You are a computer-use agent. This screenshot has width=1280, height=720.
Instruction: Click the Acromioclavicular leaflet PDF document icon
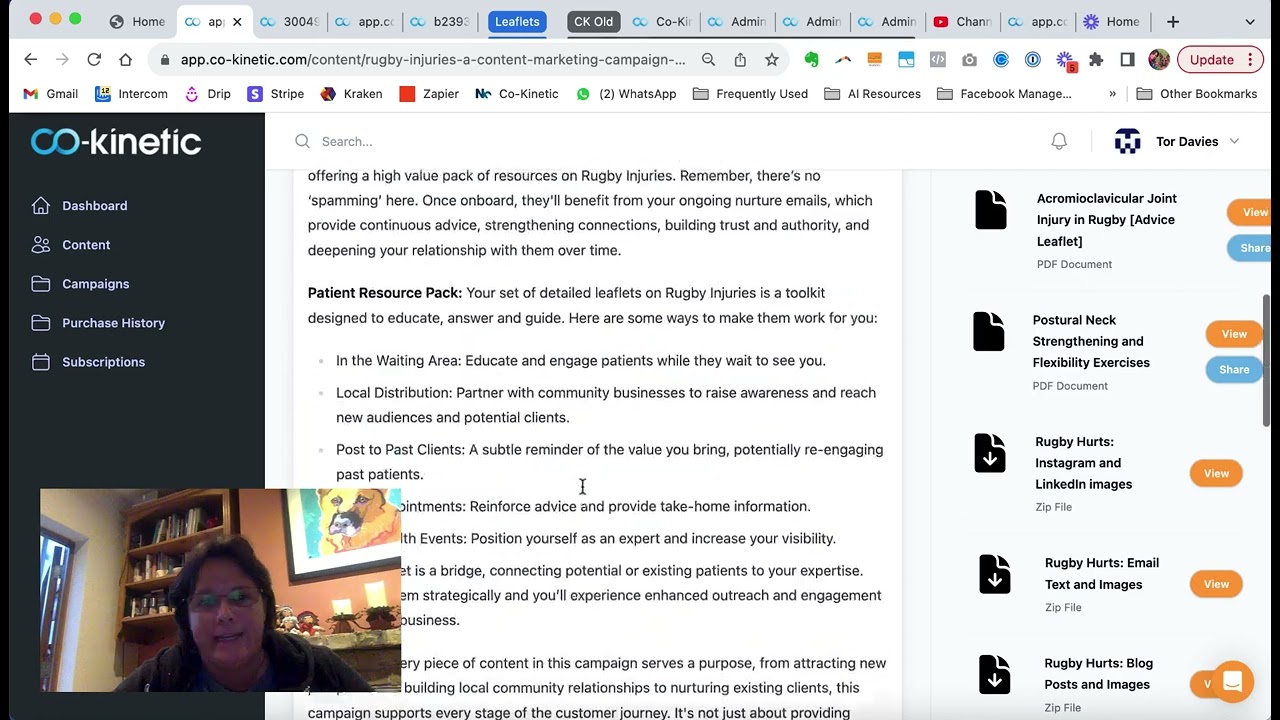[991, 210]
